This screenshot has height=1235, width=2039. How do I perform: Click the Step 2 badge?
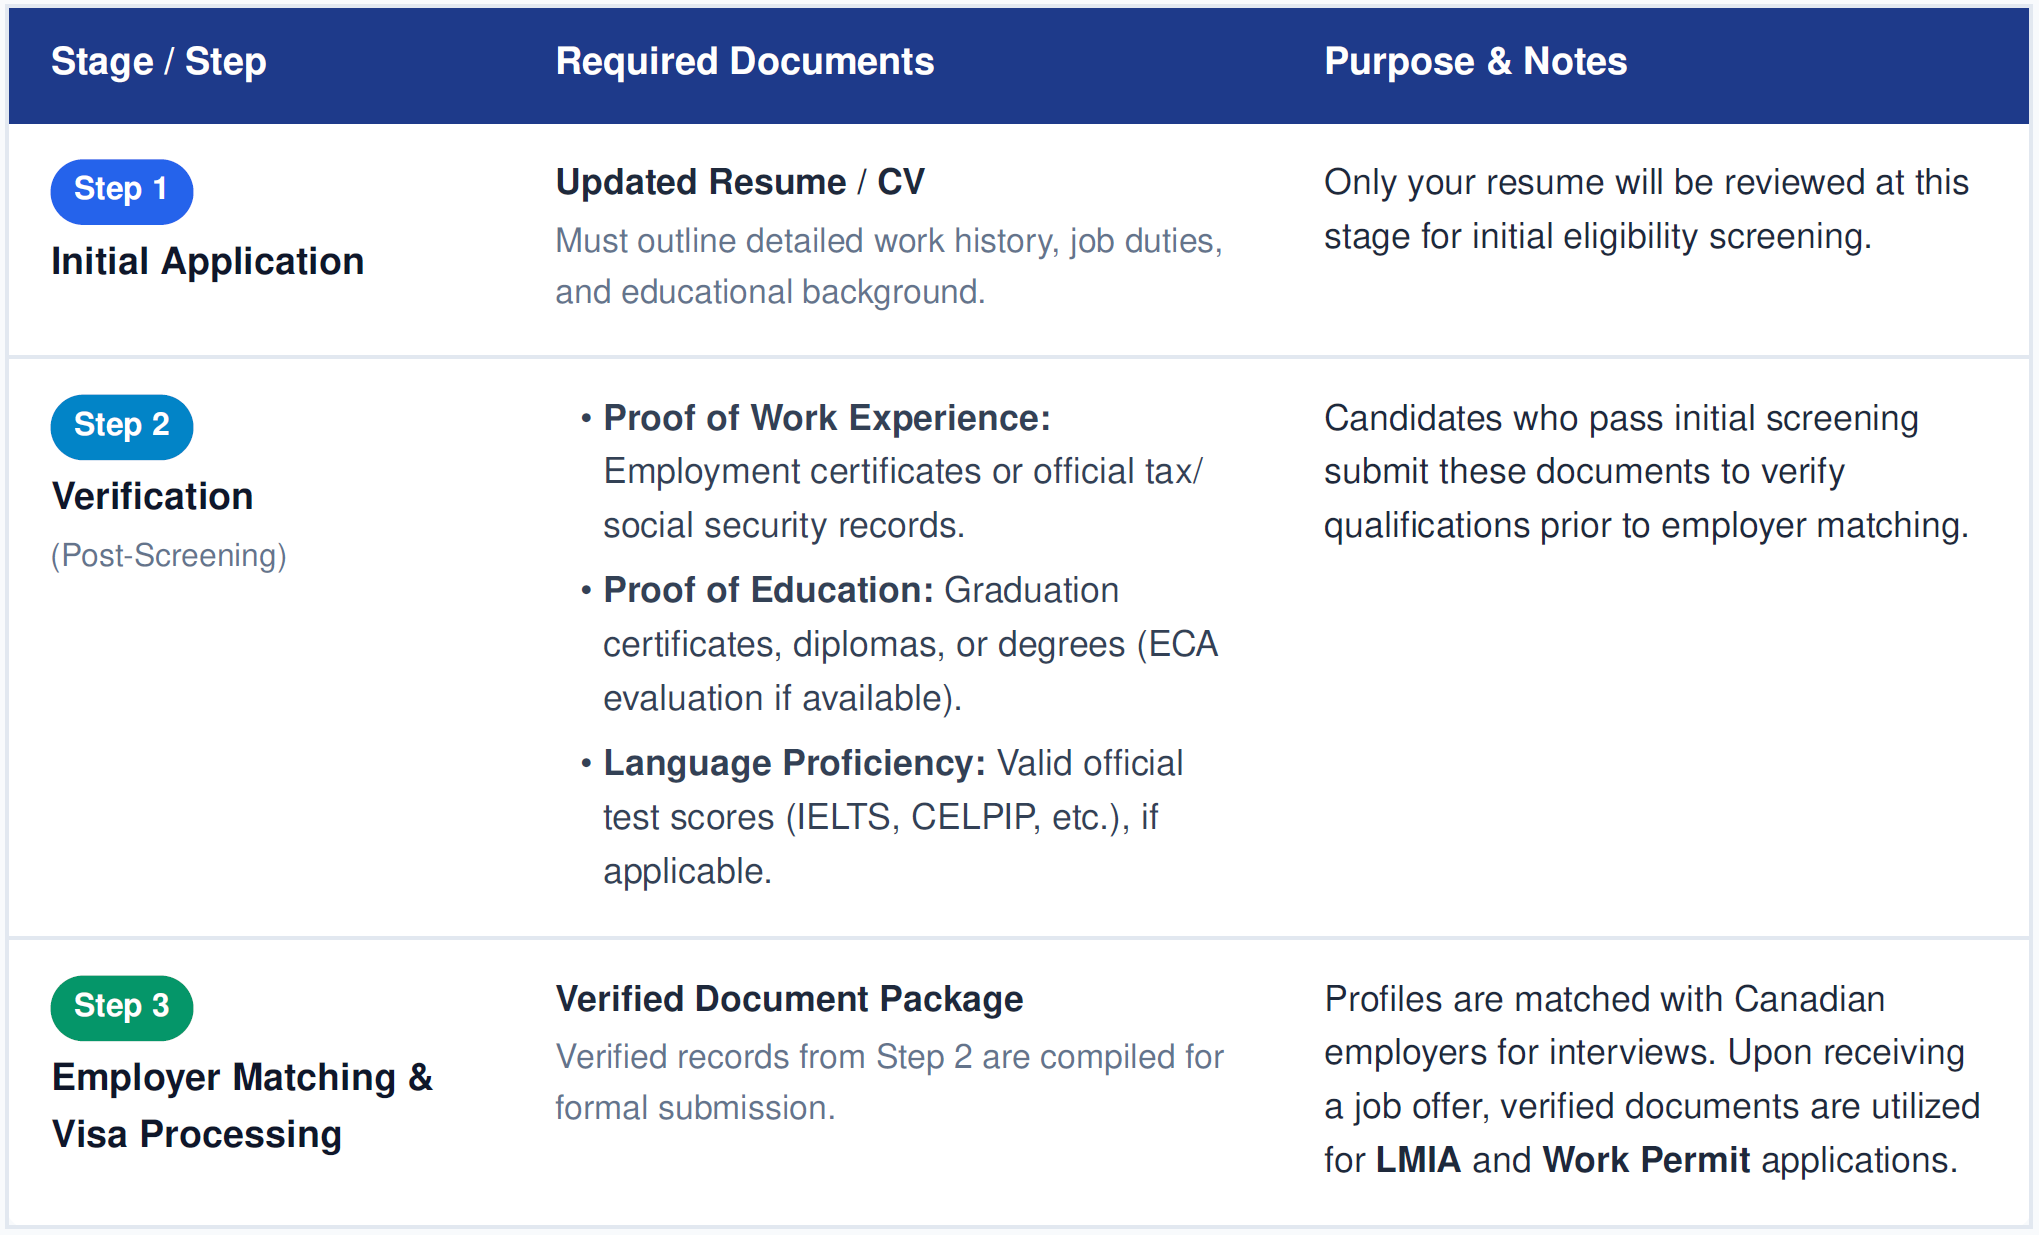[x=122, y=427]
